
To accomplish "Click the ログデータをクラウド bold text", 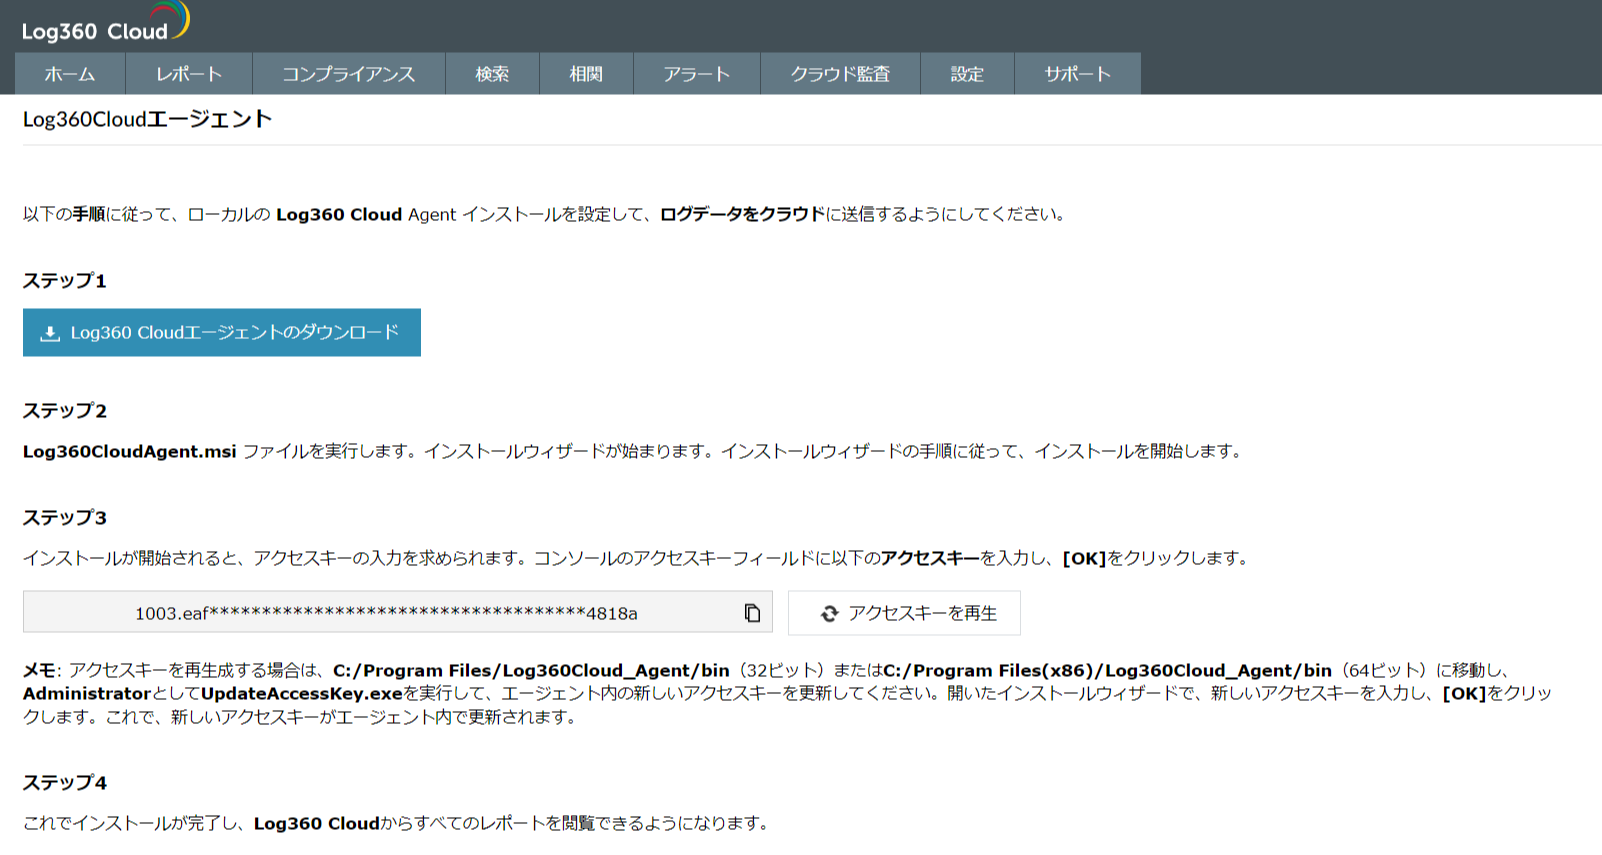I will [x=743, y=215].
